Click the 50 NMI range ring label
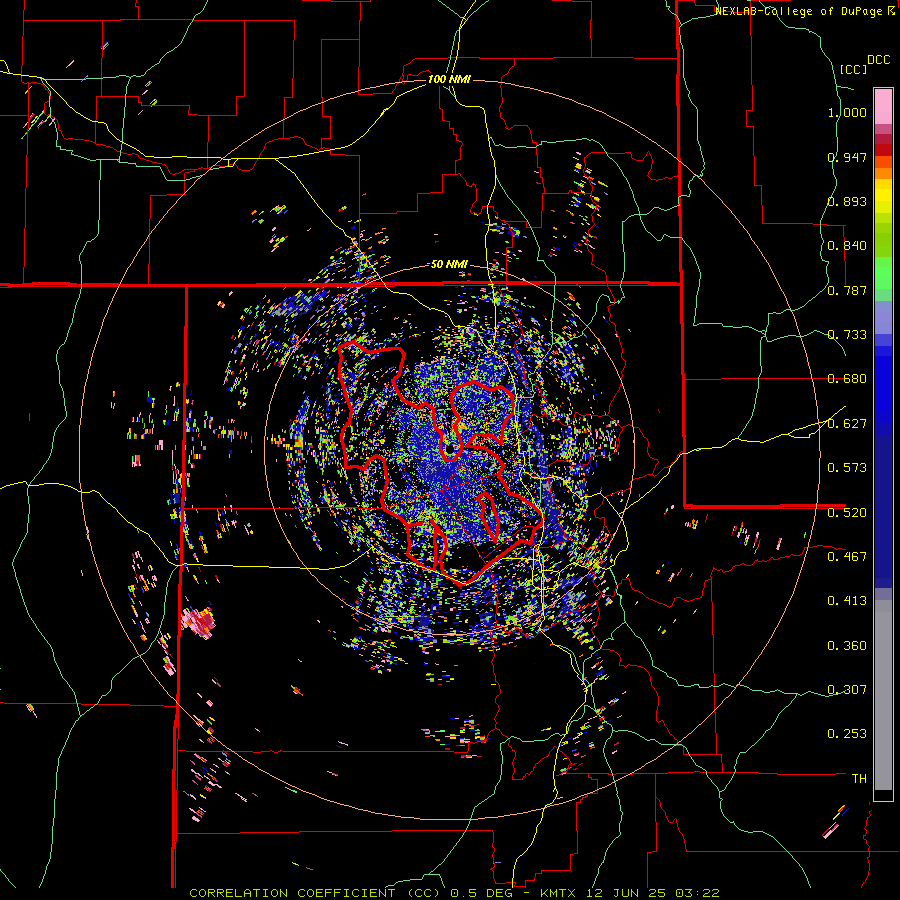 (x=449, y=265)
